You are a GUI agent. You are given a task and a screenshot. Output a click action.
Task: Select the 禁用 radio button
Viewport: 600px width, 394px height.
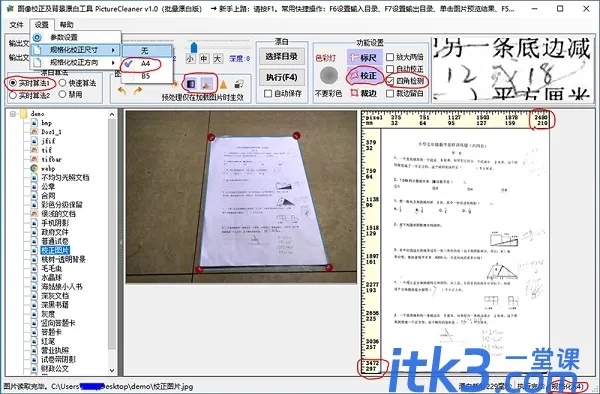point(62,94)
